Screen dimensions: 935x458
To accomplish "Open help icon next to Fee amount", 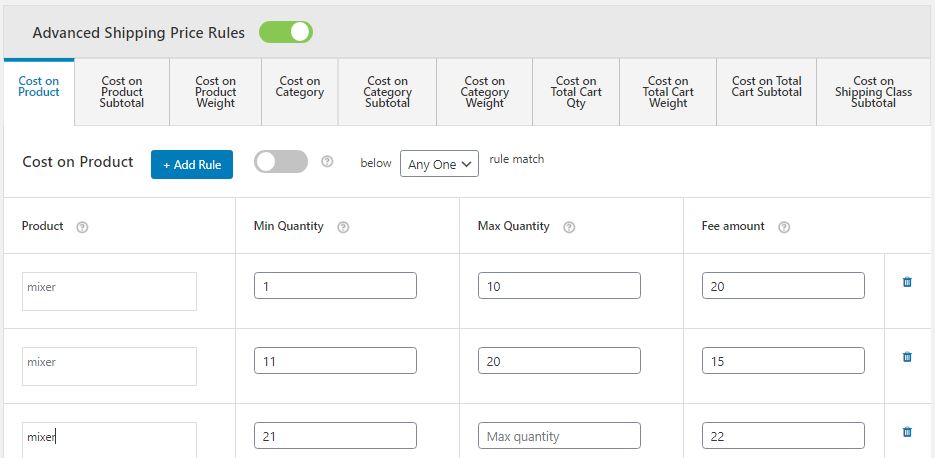I will click(x=784, y=227).
